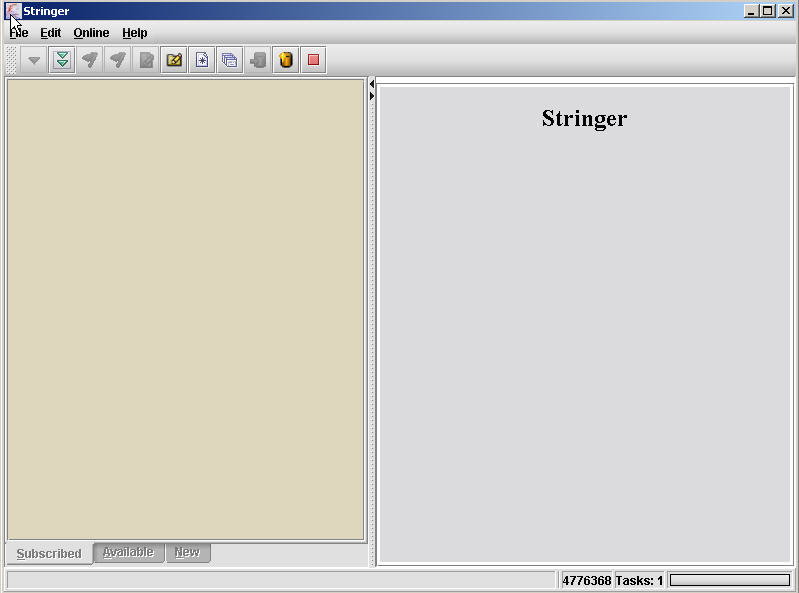Click the gray plug connection toolbar icon

click(x=258, y=60)
